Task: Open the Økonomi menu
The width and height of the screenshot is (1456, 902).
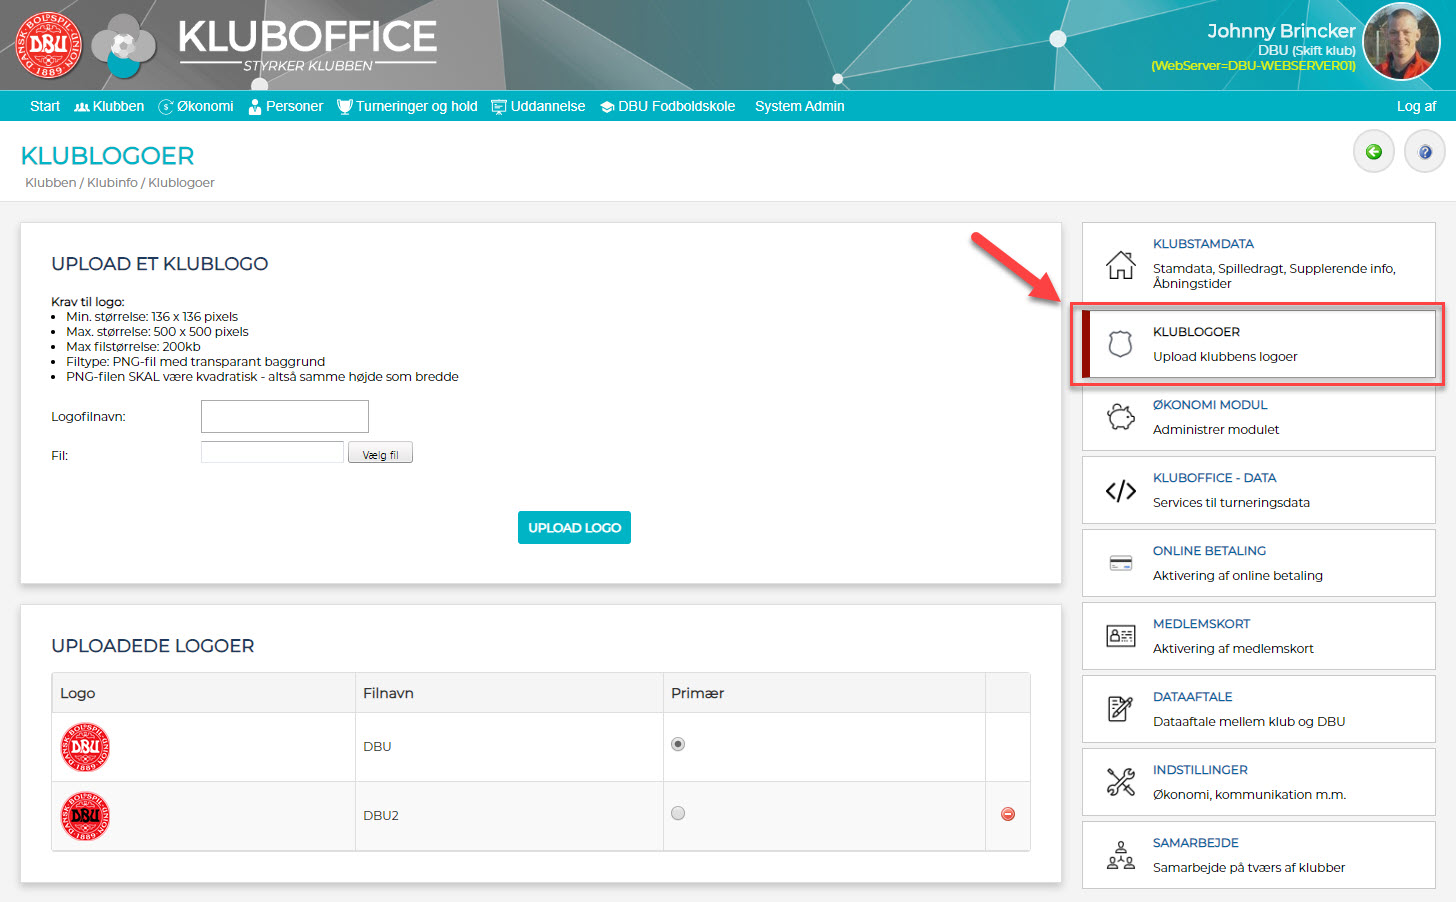Action: pyautogui.click(x=196, y=106)
